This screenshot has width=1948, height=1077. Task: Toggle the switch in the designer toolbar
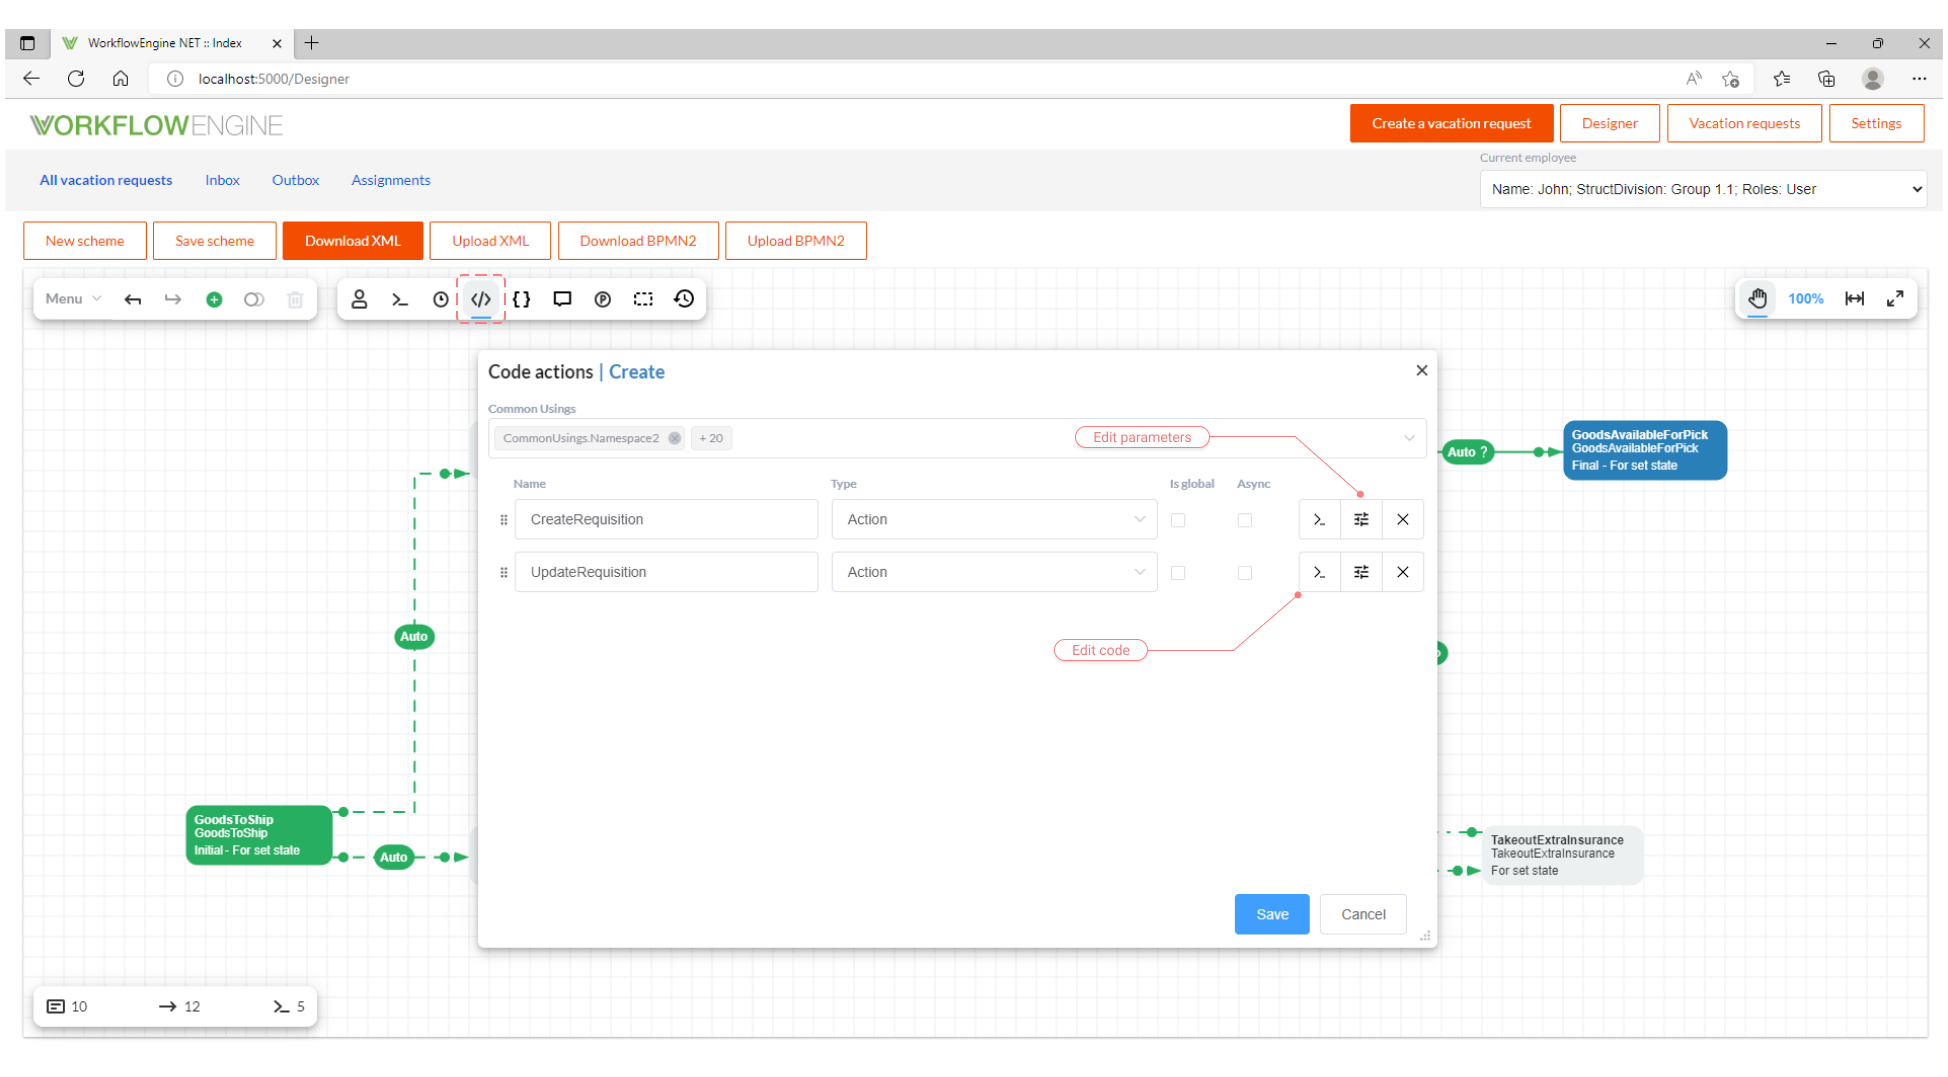point(254,299)
